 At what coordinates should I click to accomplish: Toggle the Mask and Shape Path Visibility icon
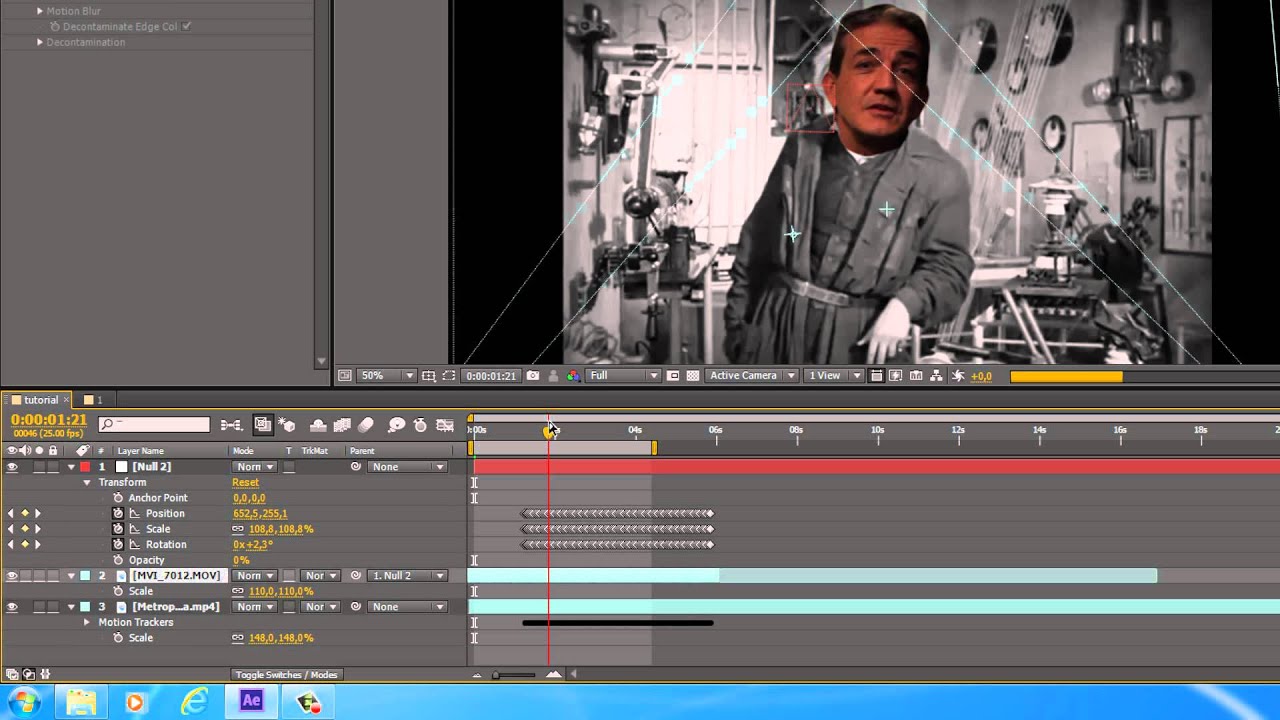click(449, 376)
